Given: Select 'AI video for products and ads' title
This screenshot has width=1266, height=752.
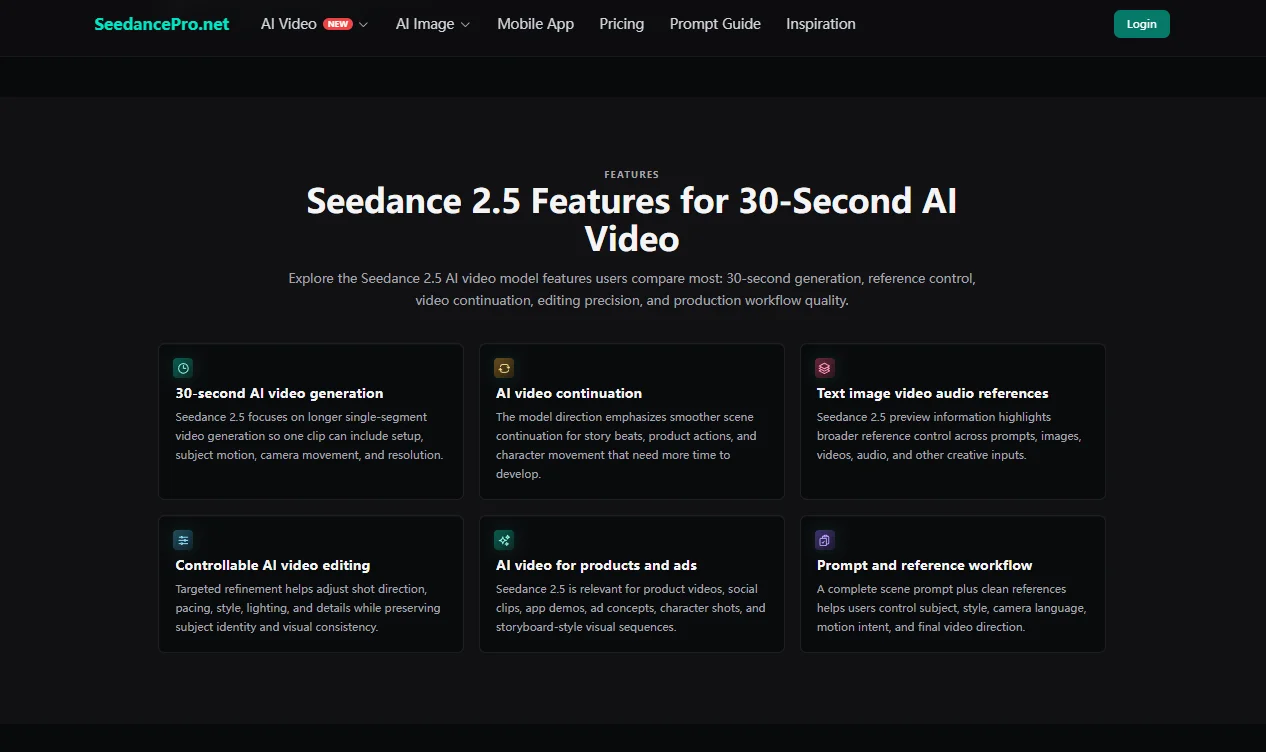Looking at the screenshot, I should pos(597,565).
